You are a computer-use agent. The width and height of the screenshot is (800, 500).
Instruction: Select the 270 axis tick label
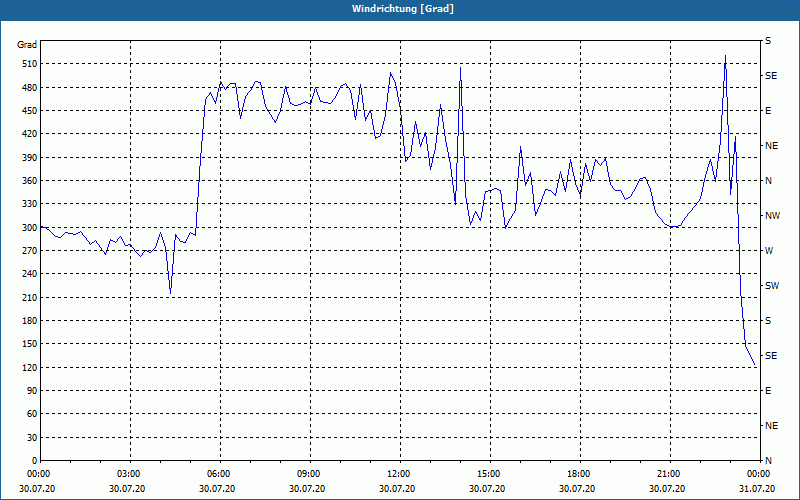click(30, 251)
